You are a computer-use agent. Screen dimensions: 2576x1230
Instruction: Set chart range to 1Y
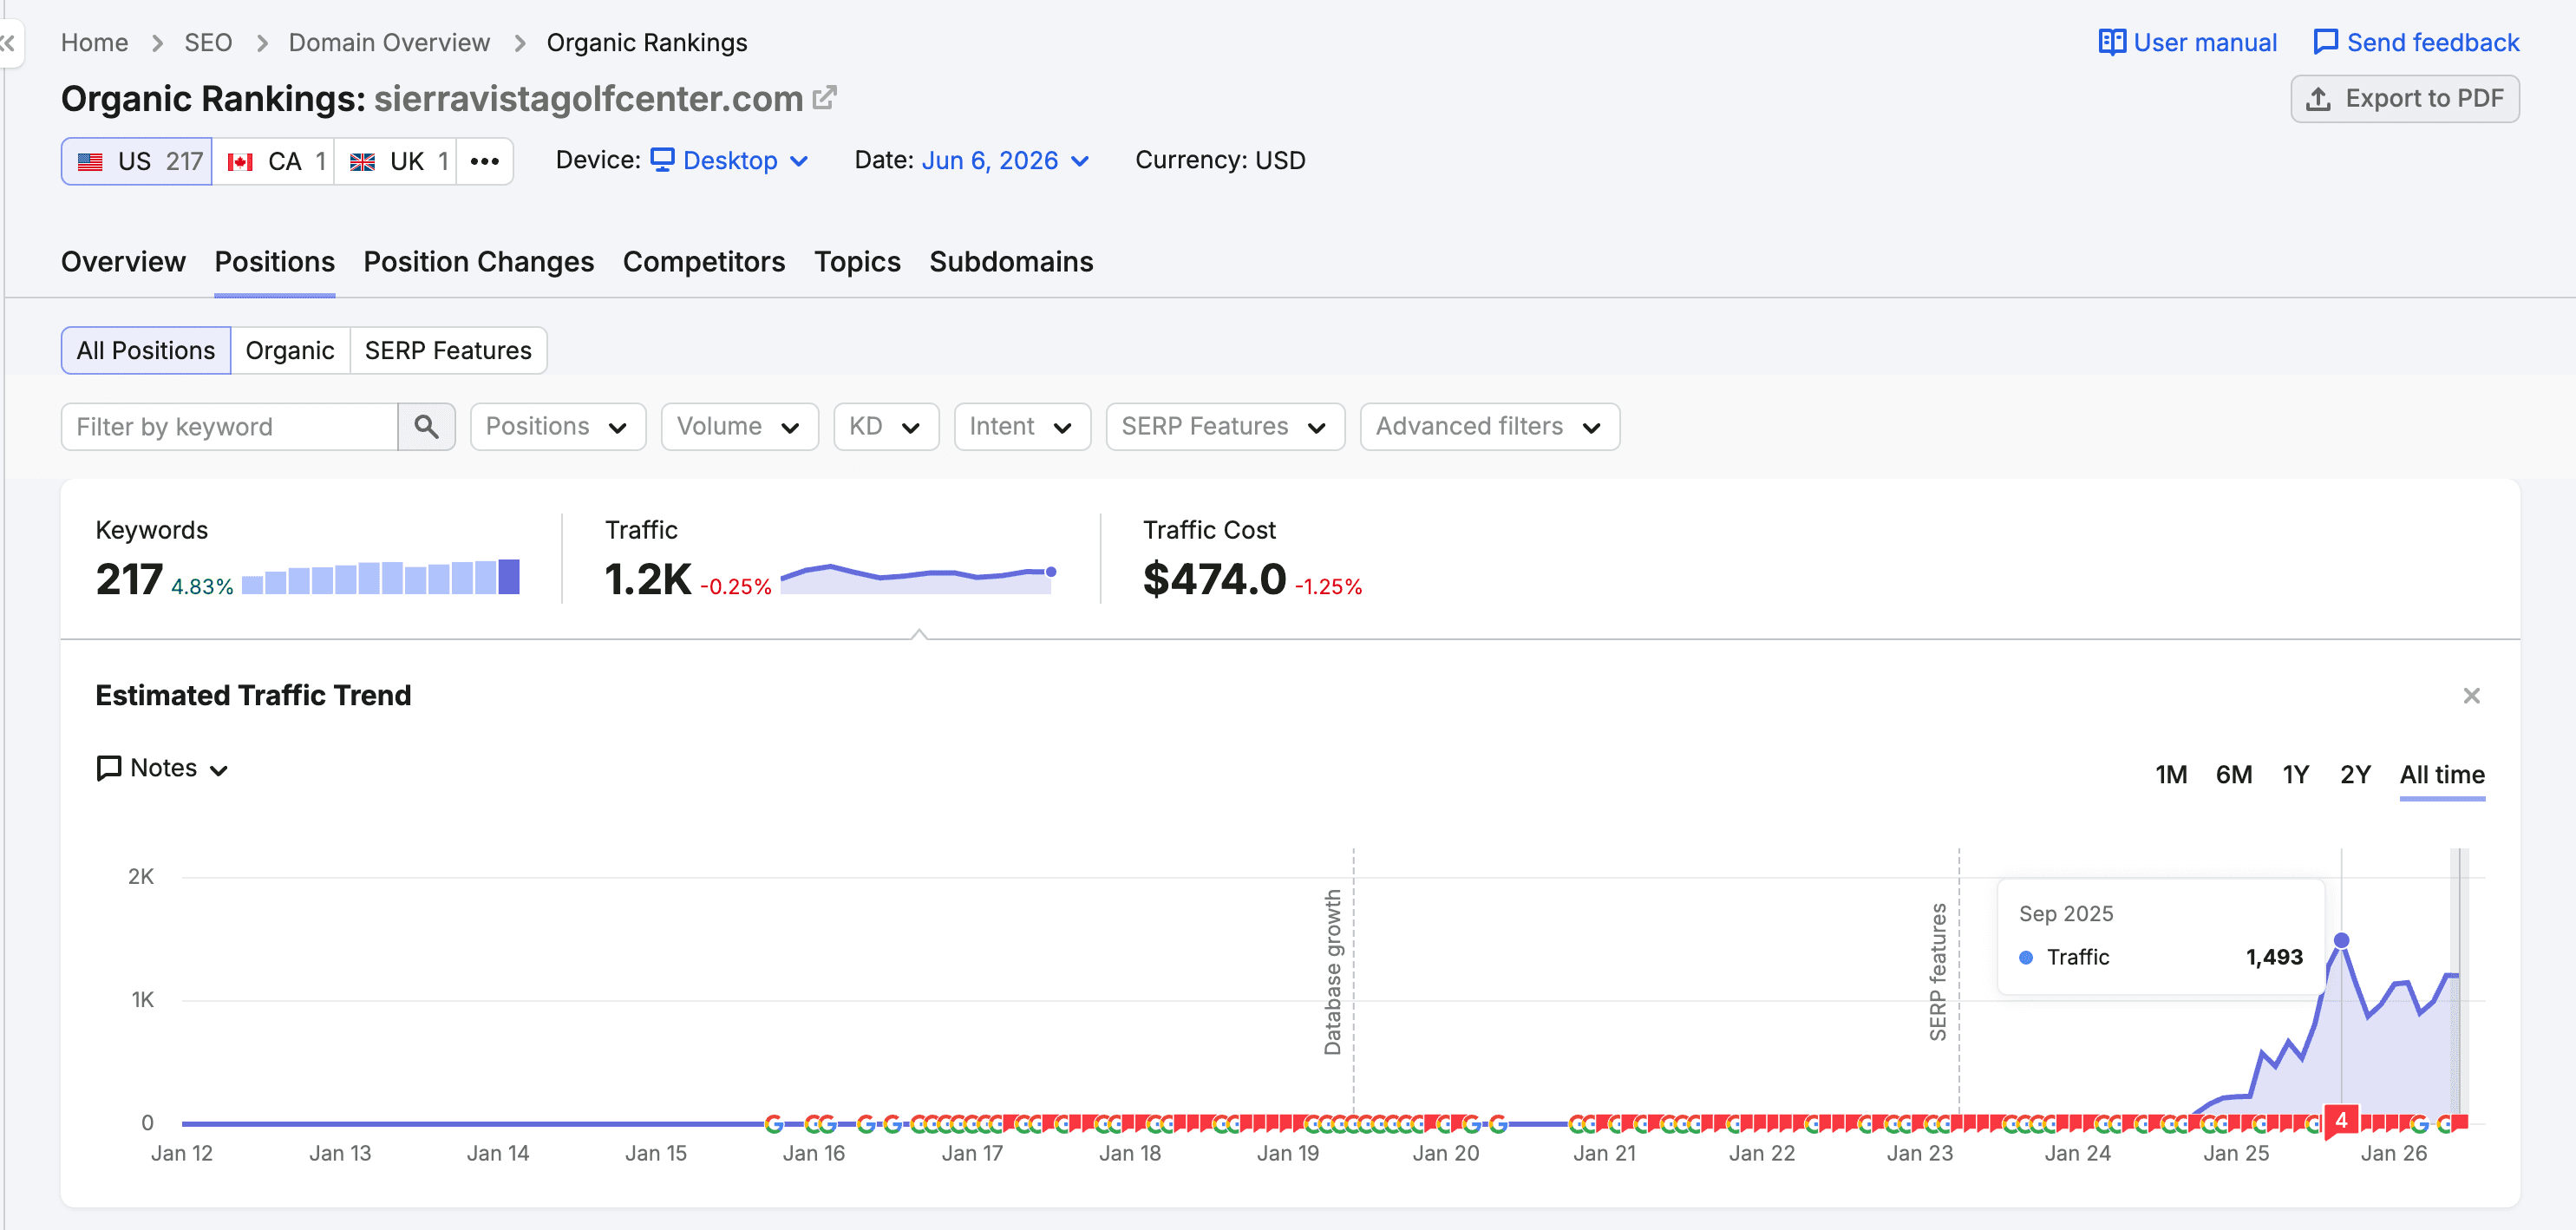coord(2296,775)
